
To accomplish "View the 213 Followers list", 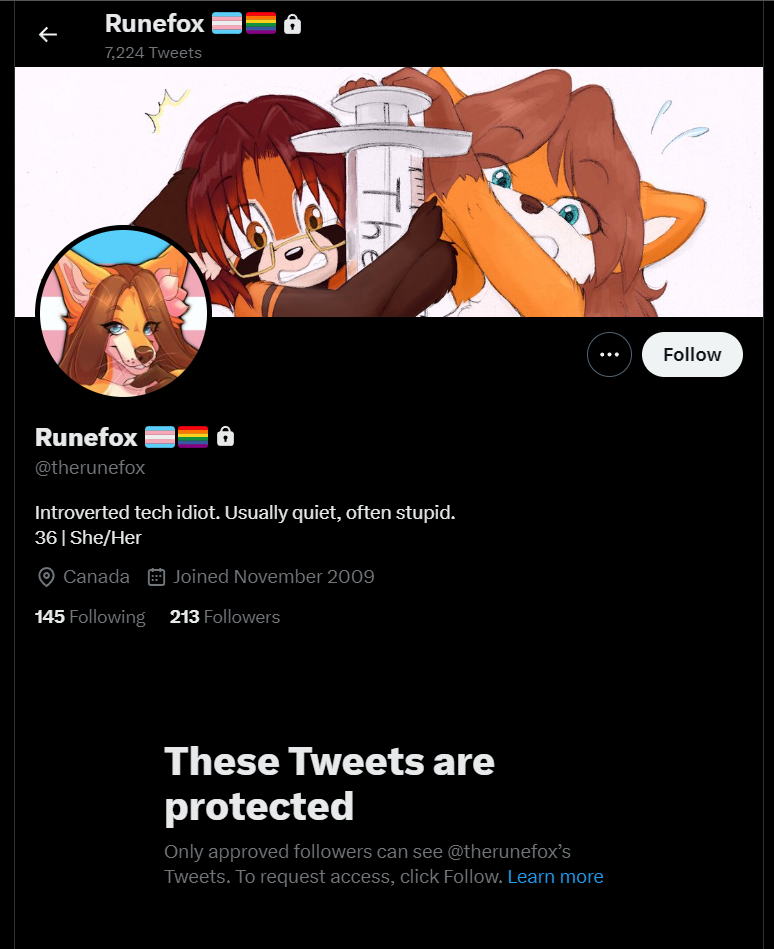I will pos(225,617).
